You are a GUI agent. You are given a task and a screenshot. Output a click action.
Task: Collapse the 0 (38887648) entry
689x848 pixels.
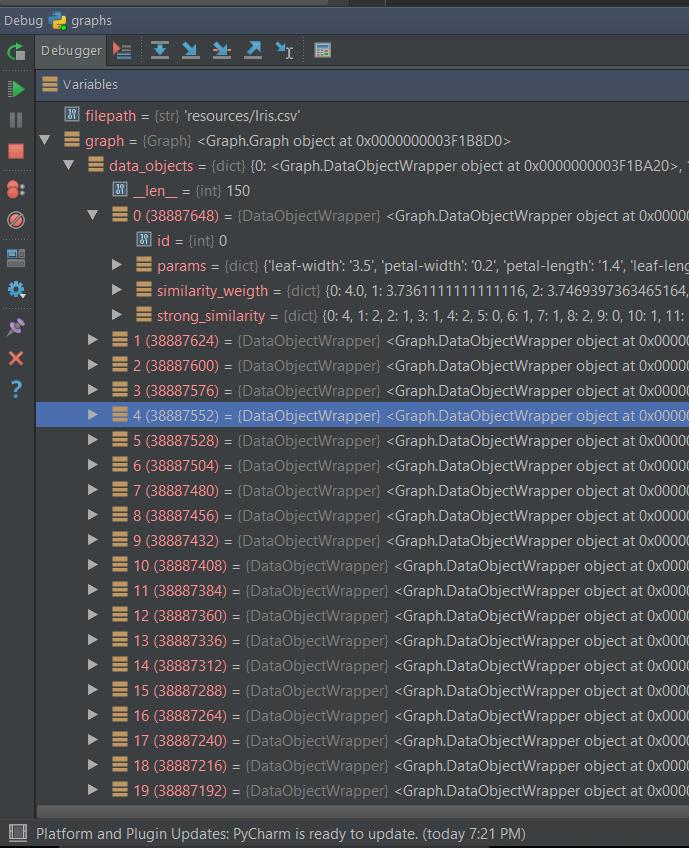coord(93,215)
